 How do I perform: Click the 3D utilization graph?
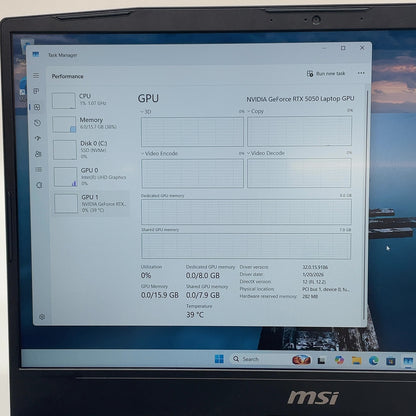pos(192,132)
